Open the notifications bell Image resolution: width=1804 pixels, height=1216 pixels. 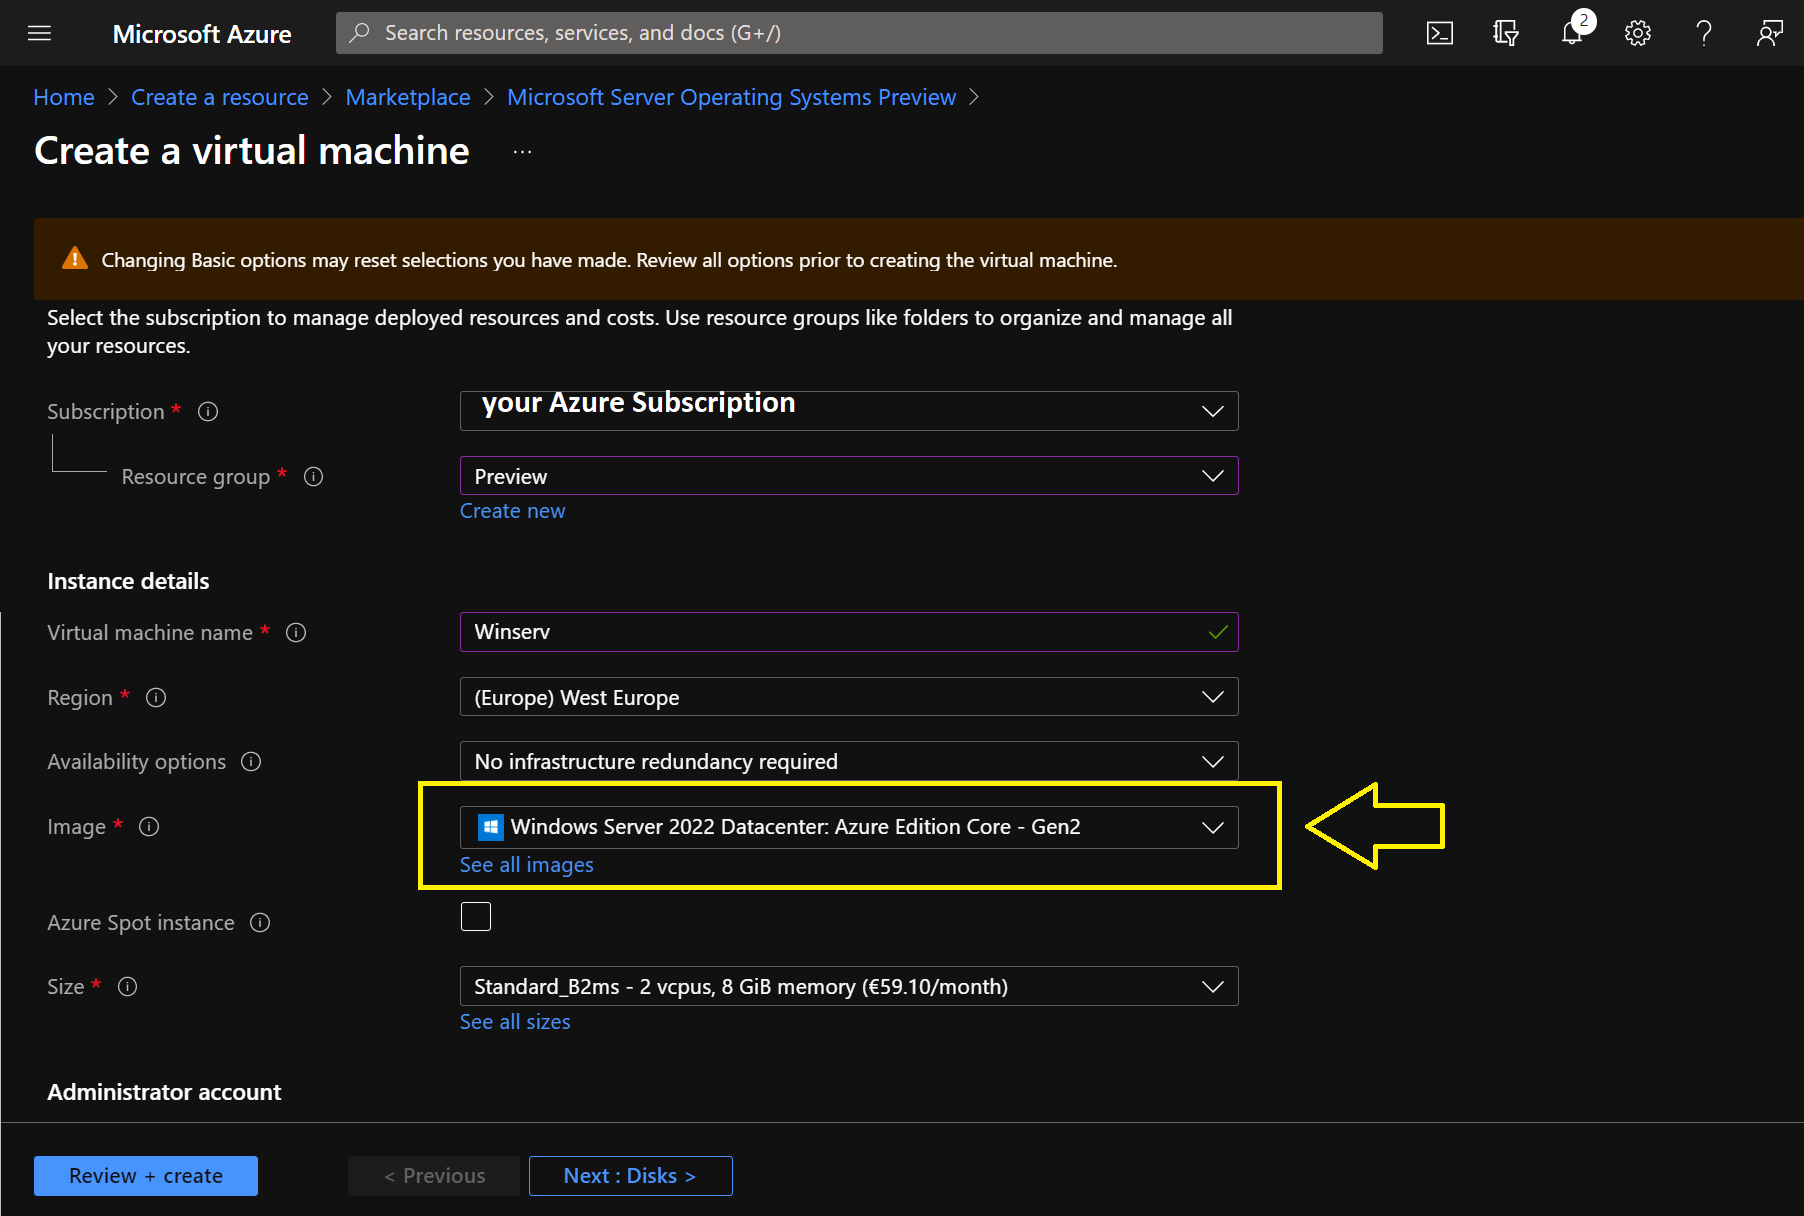[1572, 33]
